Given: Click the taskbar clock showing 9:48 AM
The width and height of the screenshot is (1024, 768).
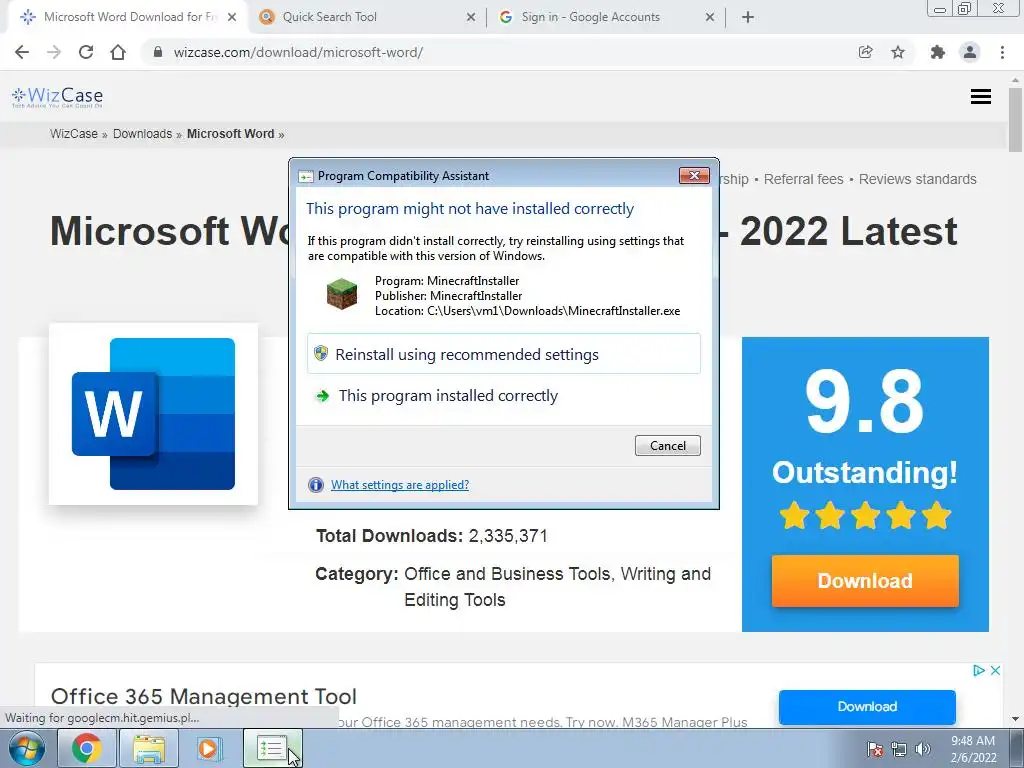Looking at the screenshot, I should (x=973, y=749).
